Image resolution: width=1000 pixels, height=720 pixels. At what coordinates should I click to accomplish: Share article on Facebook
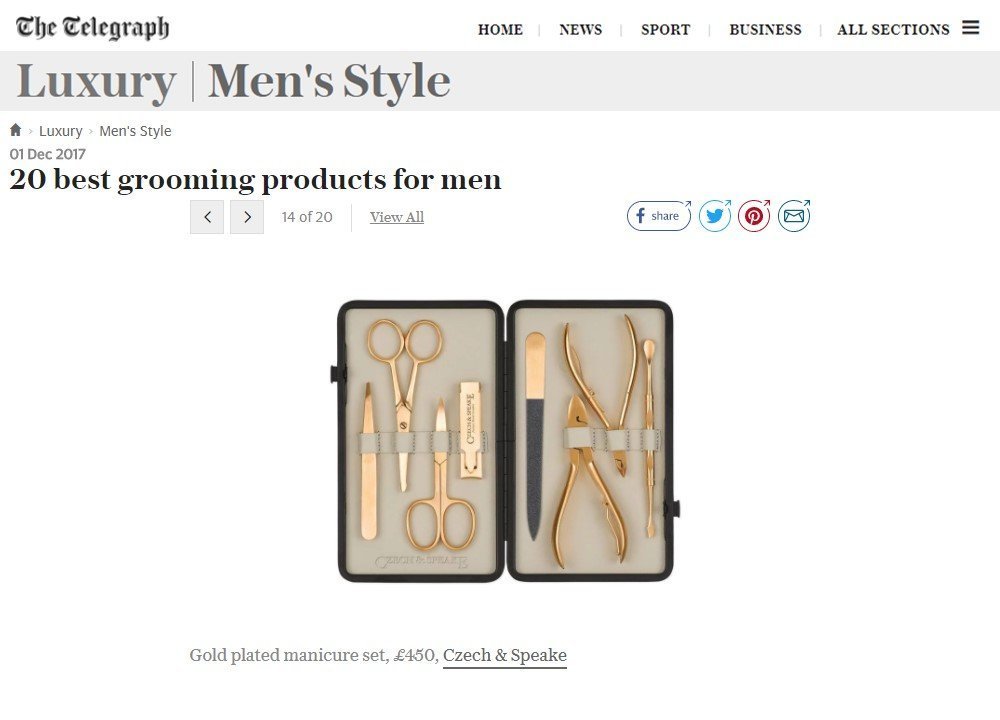click(x=659, y=216)
